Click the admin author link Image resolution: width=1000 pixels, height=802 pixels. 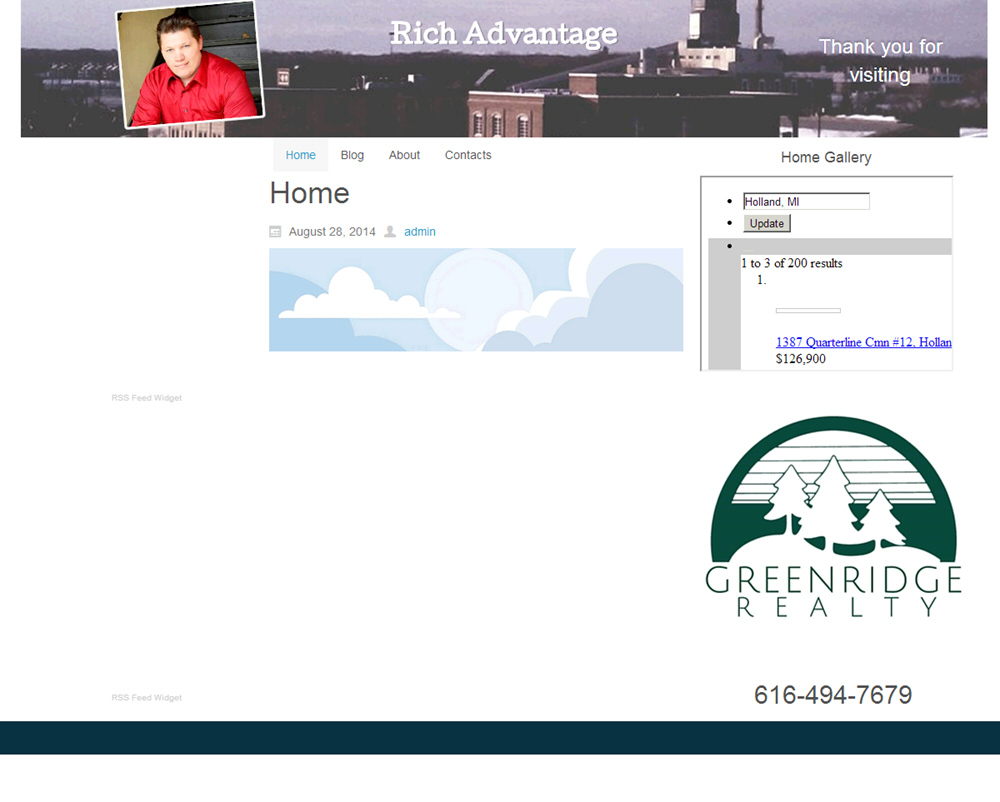[x=420, y=232]
